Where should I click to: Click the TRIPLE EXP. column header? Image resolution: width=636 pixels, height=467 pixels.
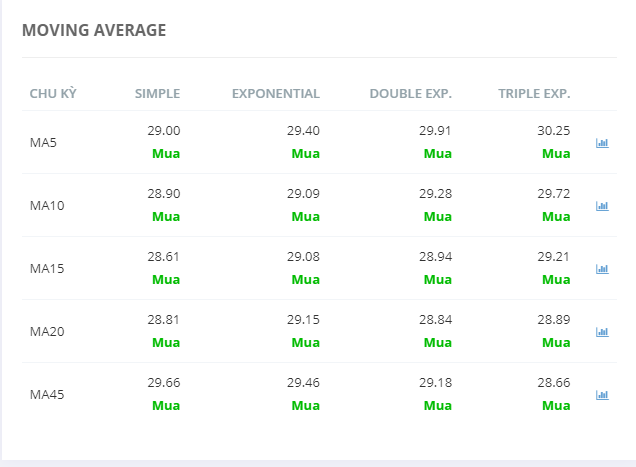pos(534,94)
